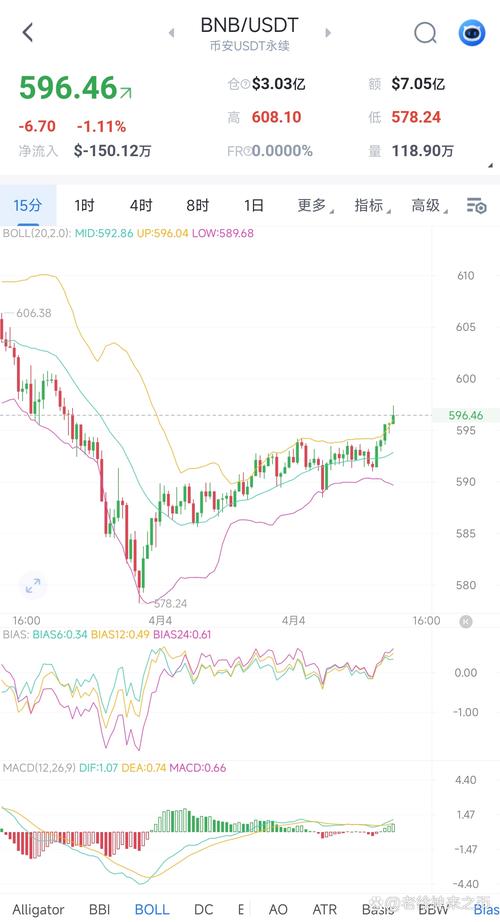Click the info icon beside FR
Viewport: 500px width, 922px height.
(248, 151)
